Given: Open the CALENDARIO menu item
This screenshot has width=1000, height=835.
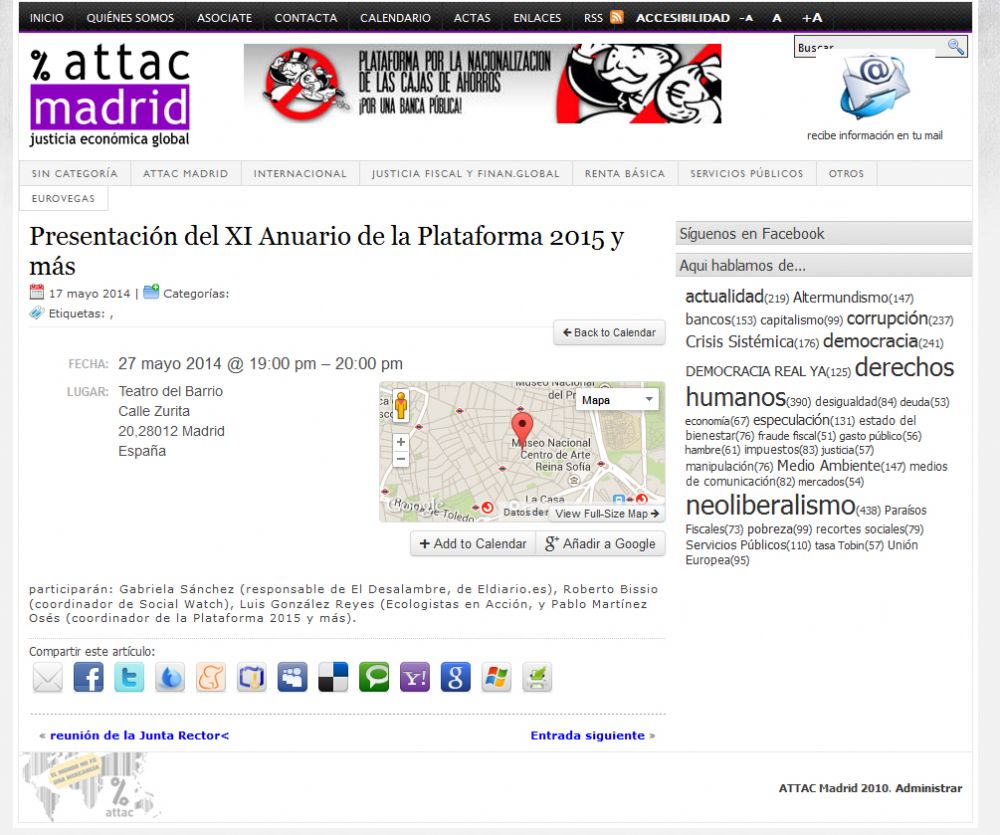Looking at the screenshot, I should click(395, 18).
